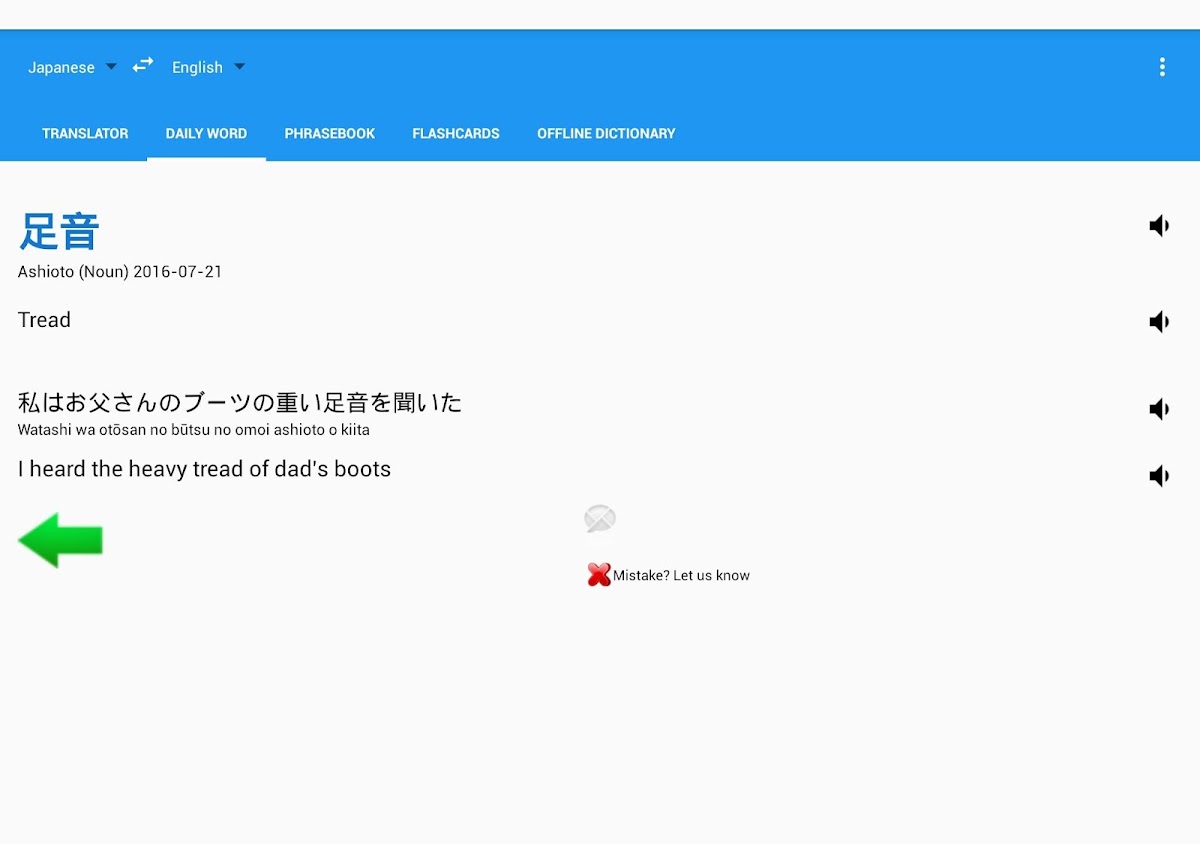This screenshot has height=844, width=1200.
Task: Open the three-dot overflow menu
Action: point(1161,67)
